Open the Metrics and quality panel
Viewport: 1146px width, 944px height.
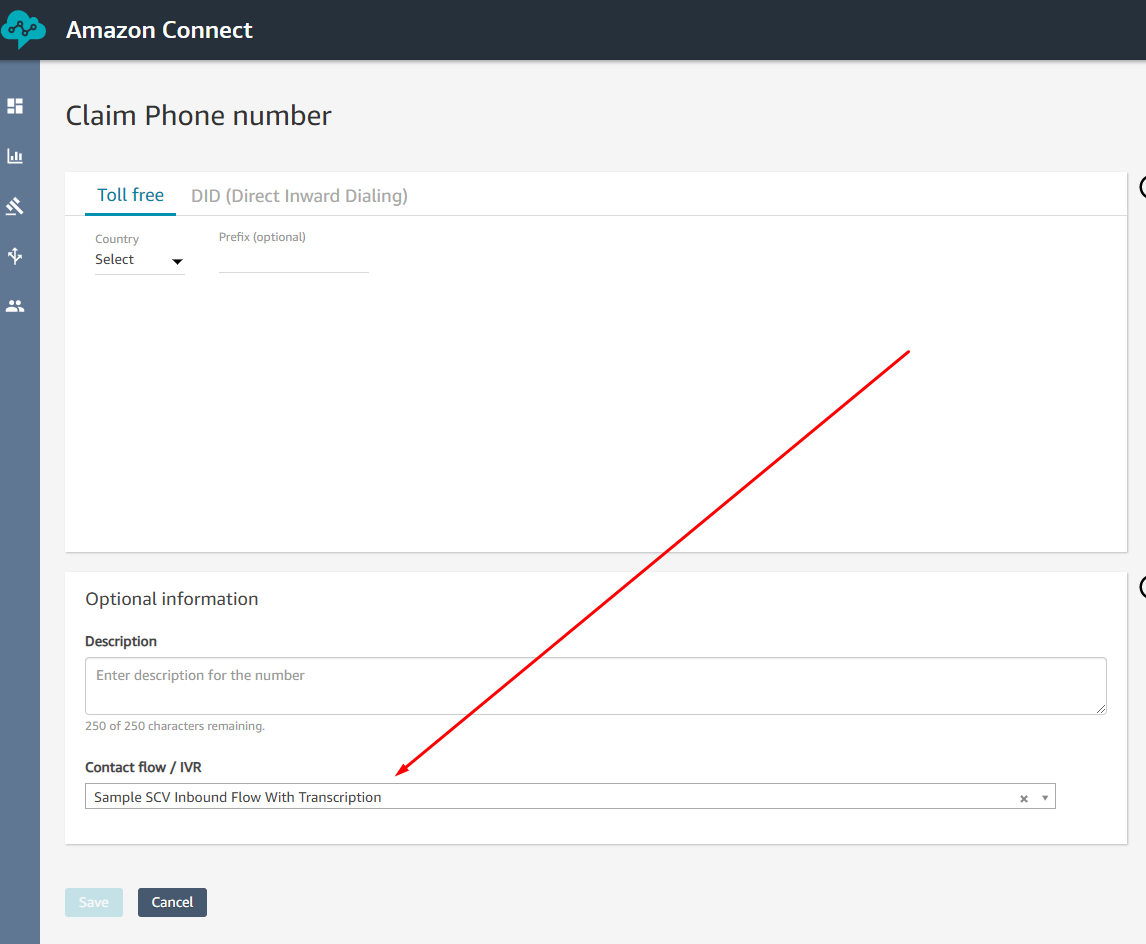(x=16, y=155)
